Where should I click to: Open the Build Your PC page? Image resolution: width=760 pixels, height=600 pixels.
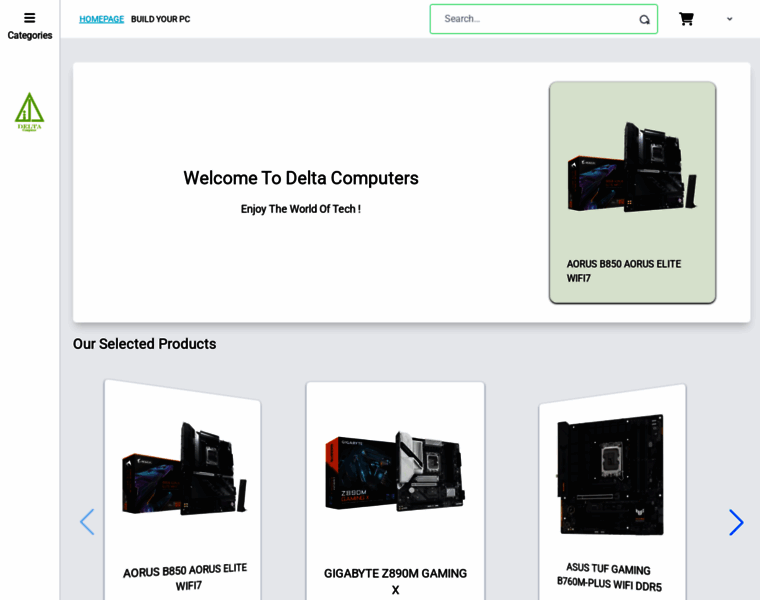pos(160,19)
